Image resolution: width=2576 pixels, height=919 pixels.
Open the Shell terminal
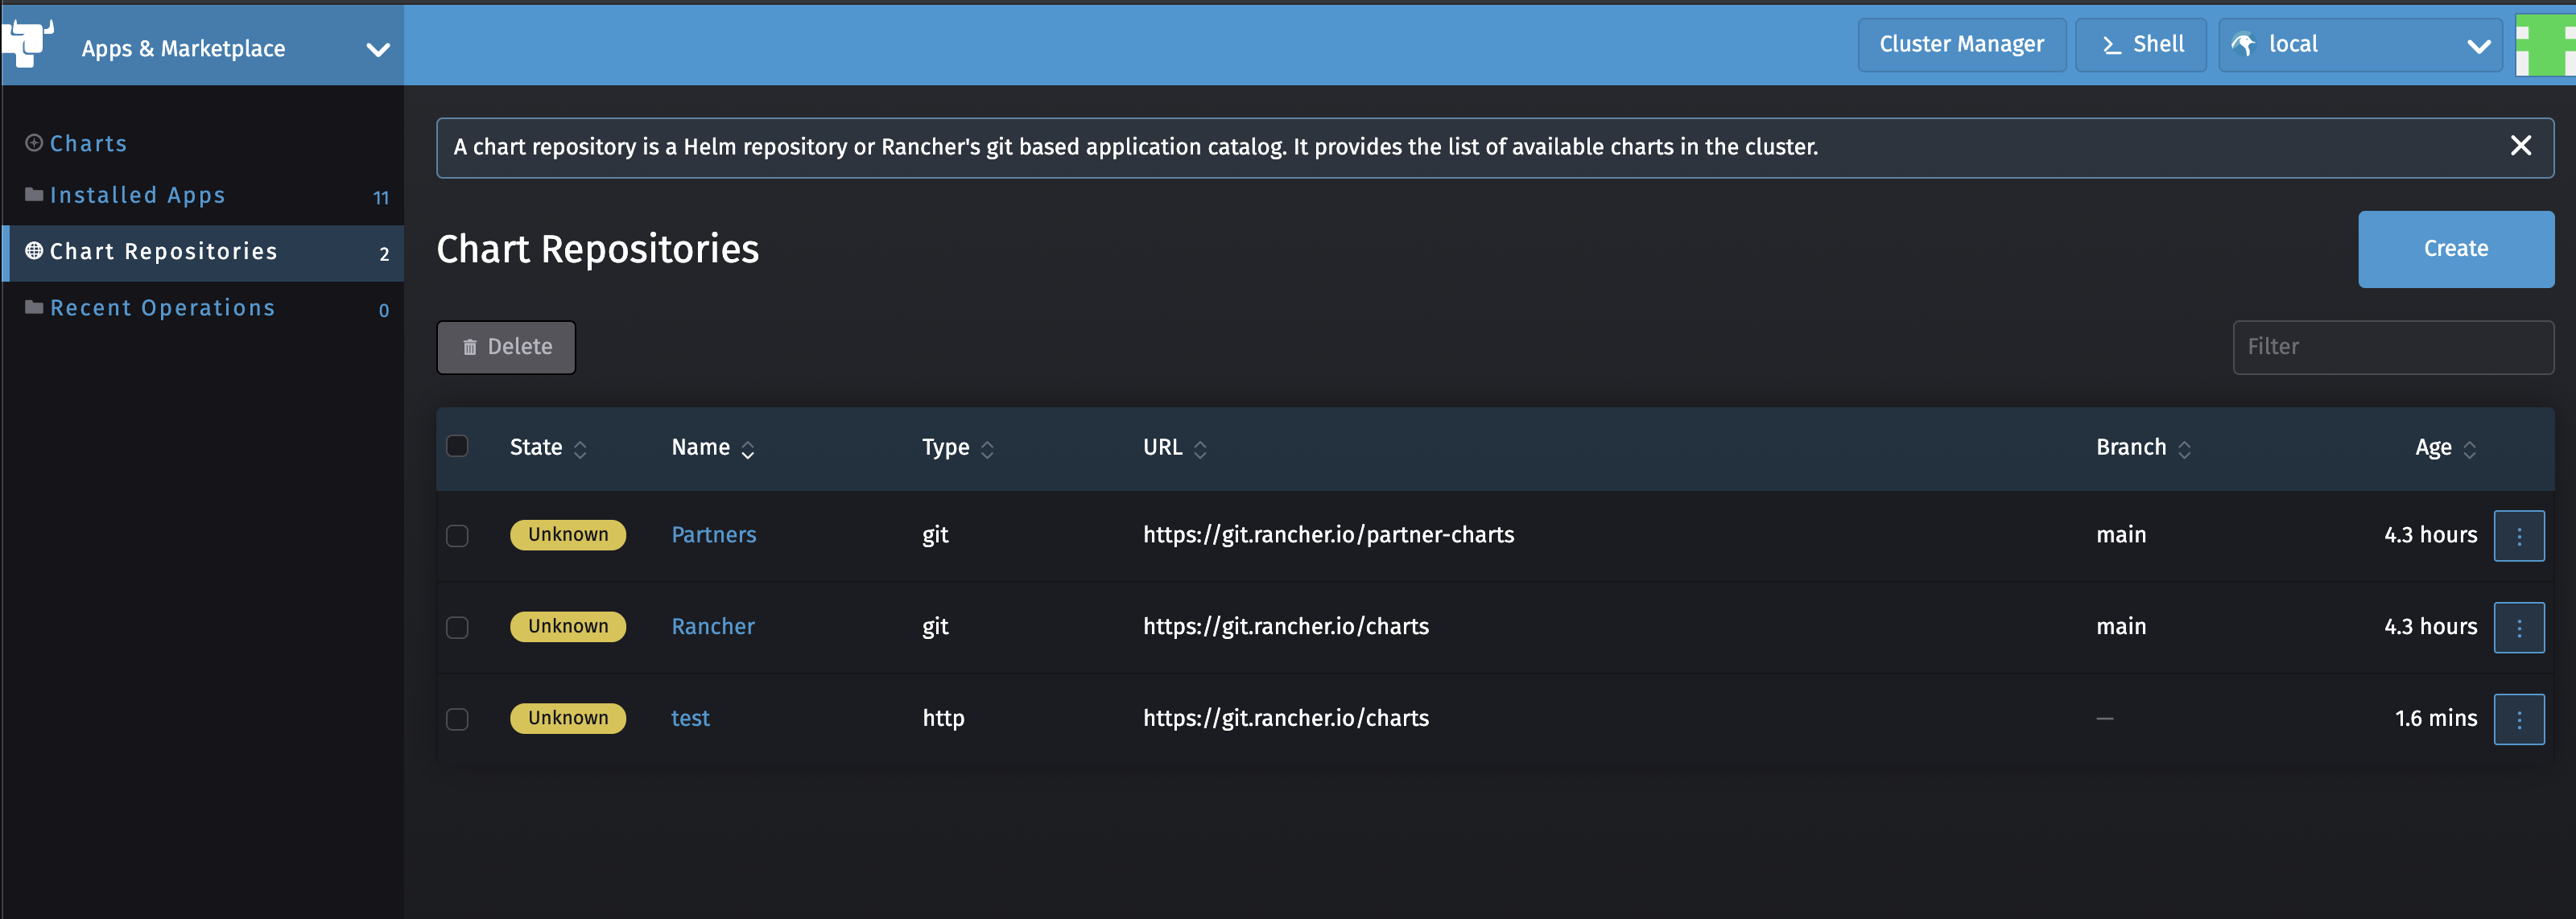tap(2140, 44)
